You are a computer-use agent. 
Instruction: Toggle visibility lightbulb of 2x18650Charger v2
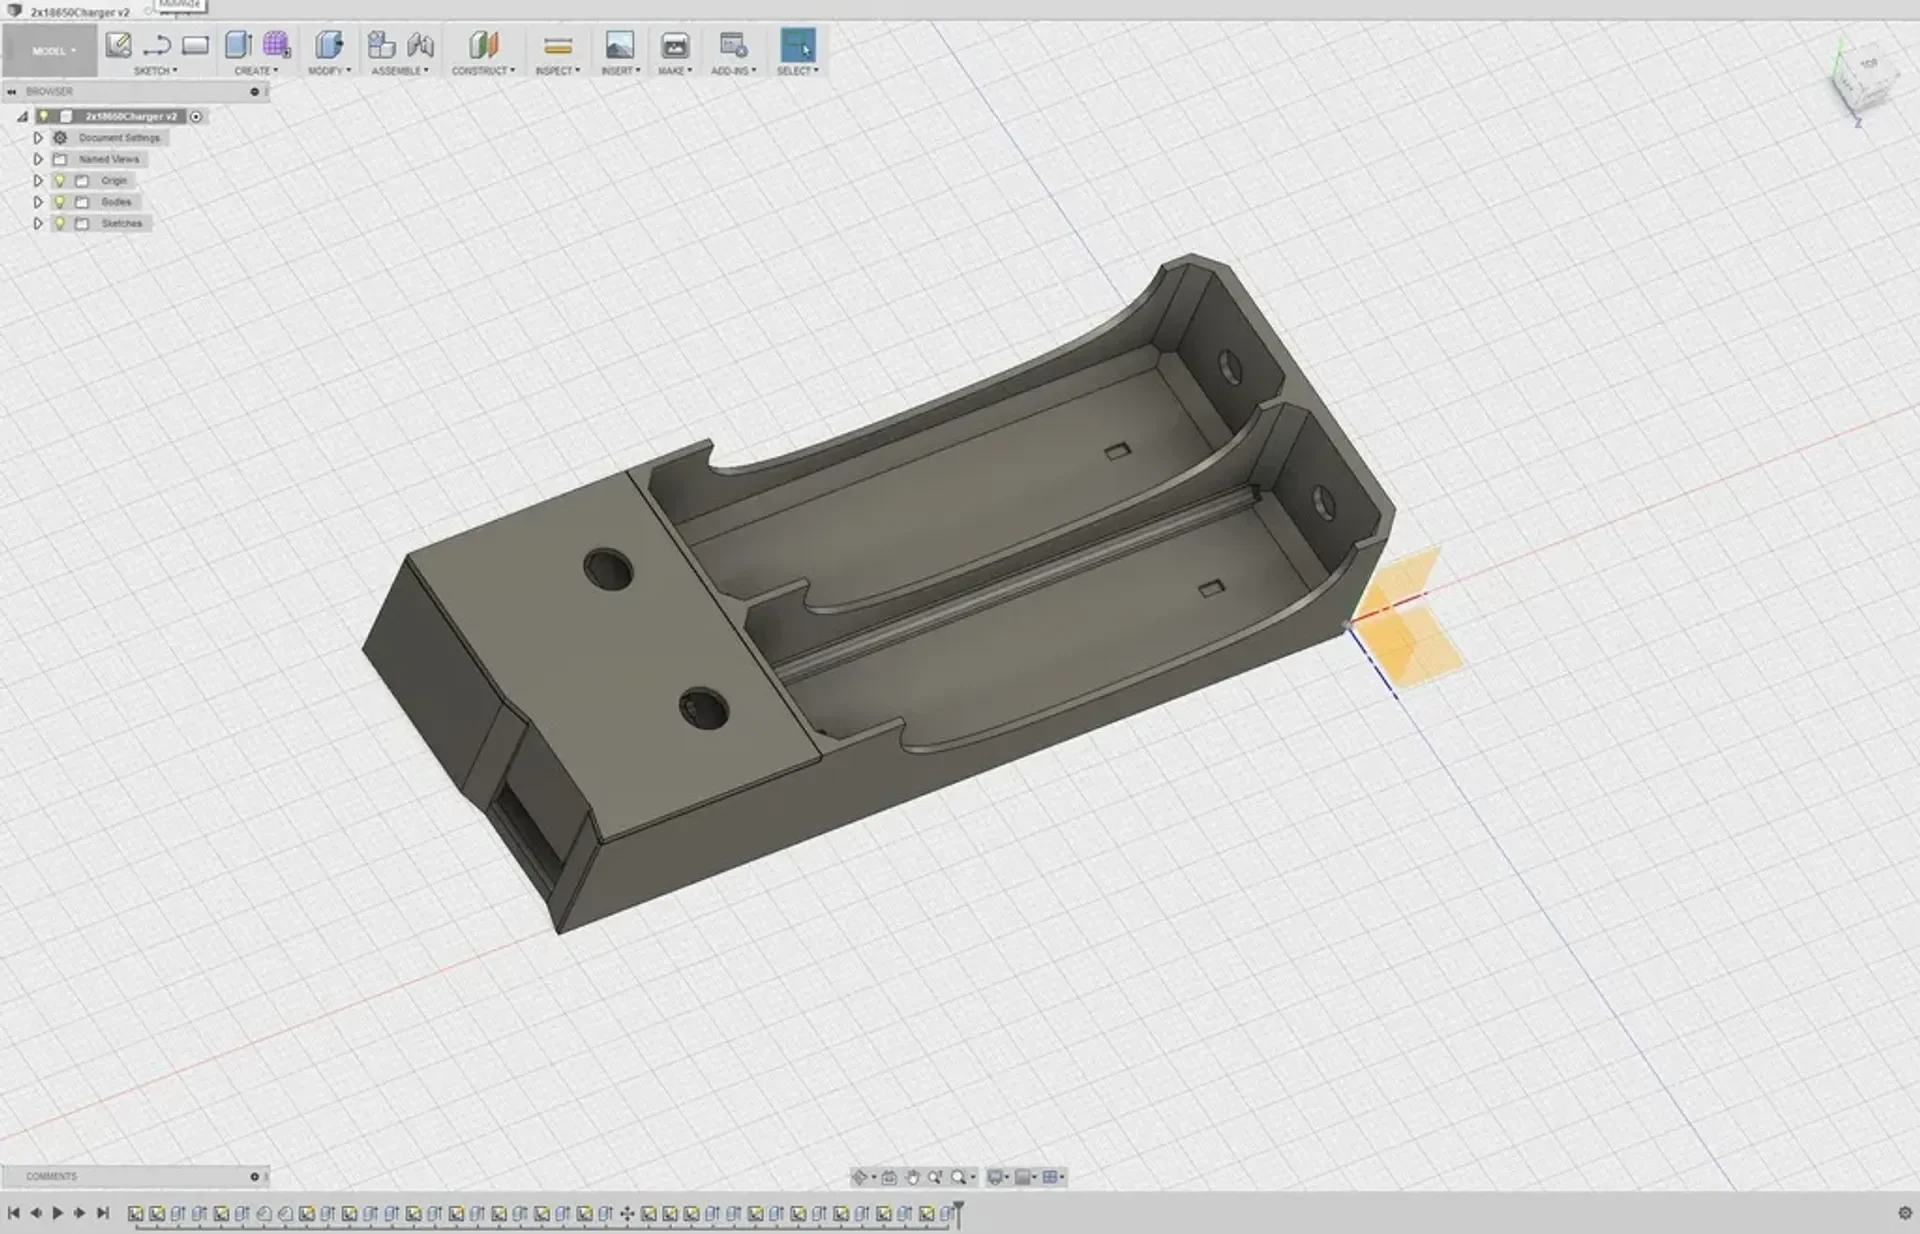coord(43,116)
